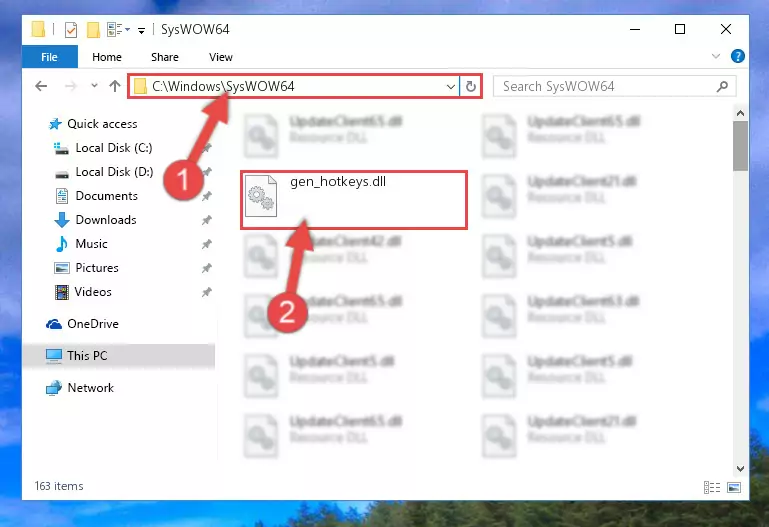This screenshot has width=769, height=527.
Task: Select Quick access in navigation pane
Action: tap(102, 124)
